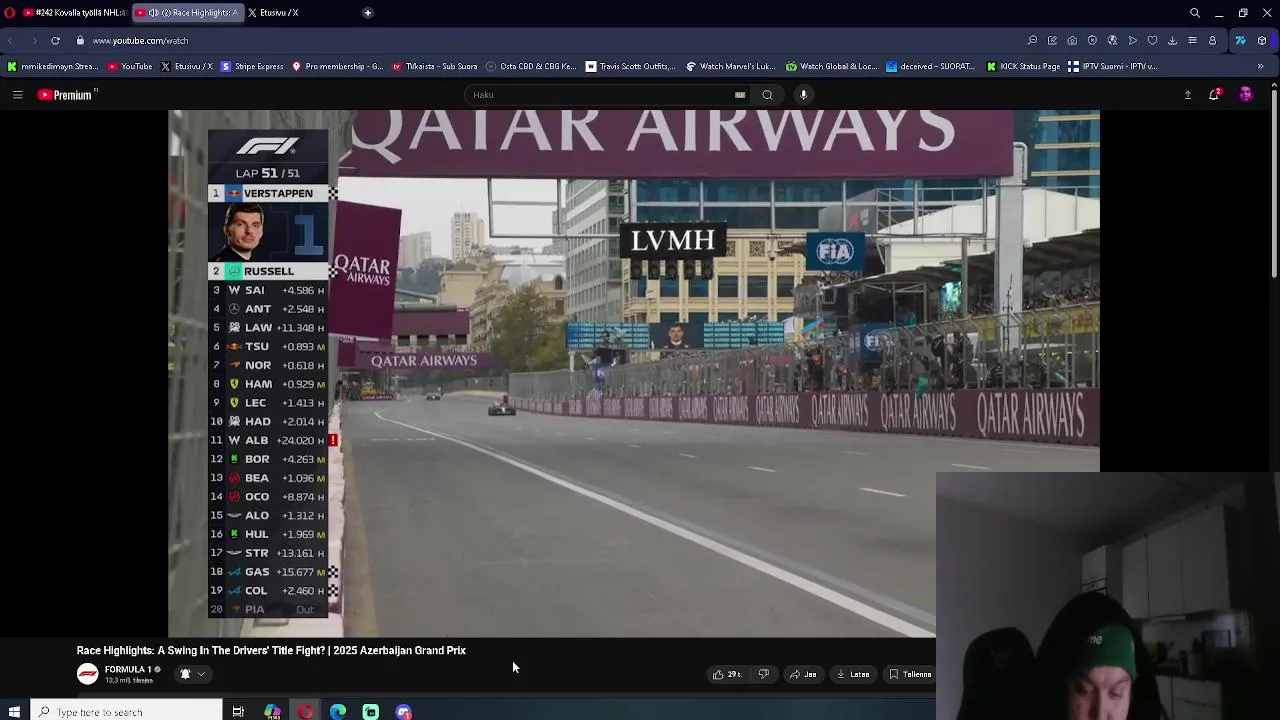1280x720 pixels.
Task: Click the browser tab search magnifier
Action: [1195, 13]
